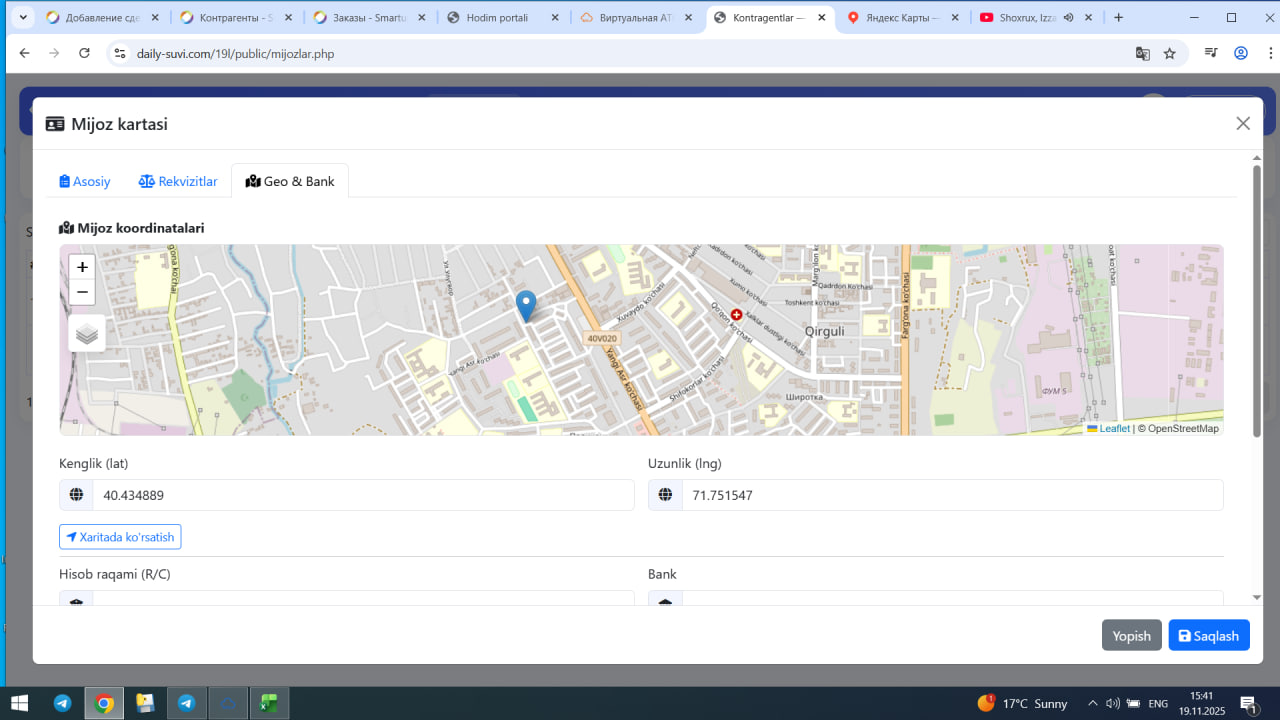The width and height of the screenshot is (1280, 720).
Task: Switch to the Rekvizitlar tab
Action: (178, 181)
